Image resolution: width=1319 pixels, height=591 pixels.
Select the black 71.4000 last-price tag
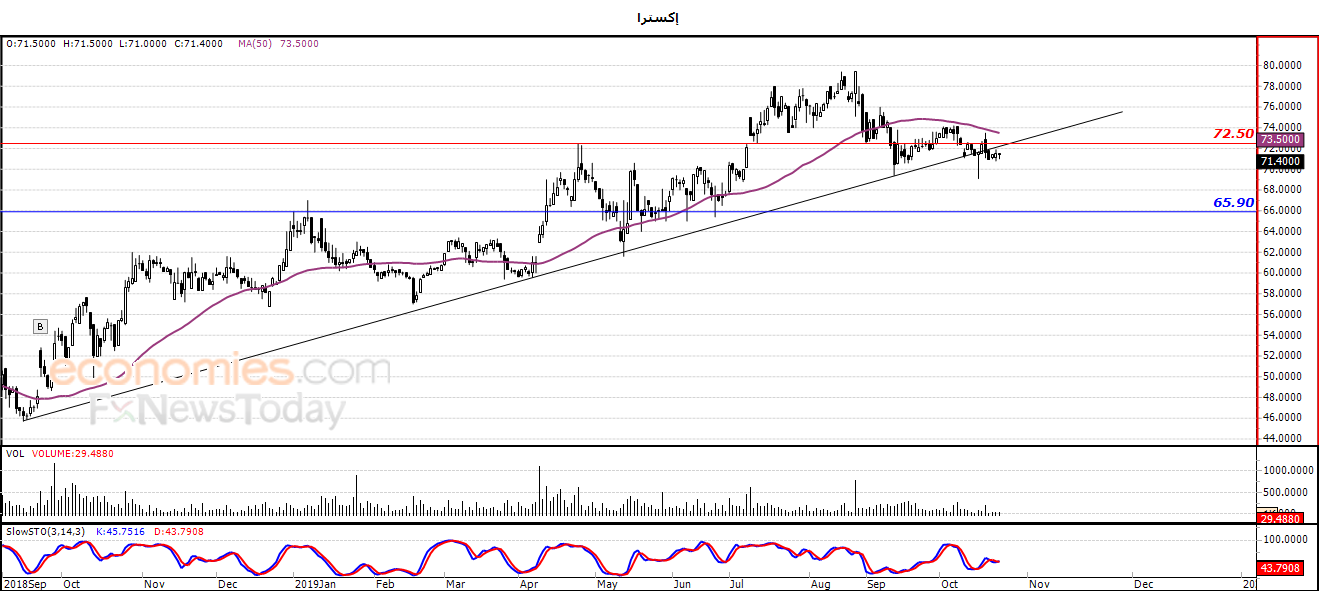pyautogui.click(x=1280, y=161)
